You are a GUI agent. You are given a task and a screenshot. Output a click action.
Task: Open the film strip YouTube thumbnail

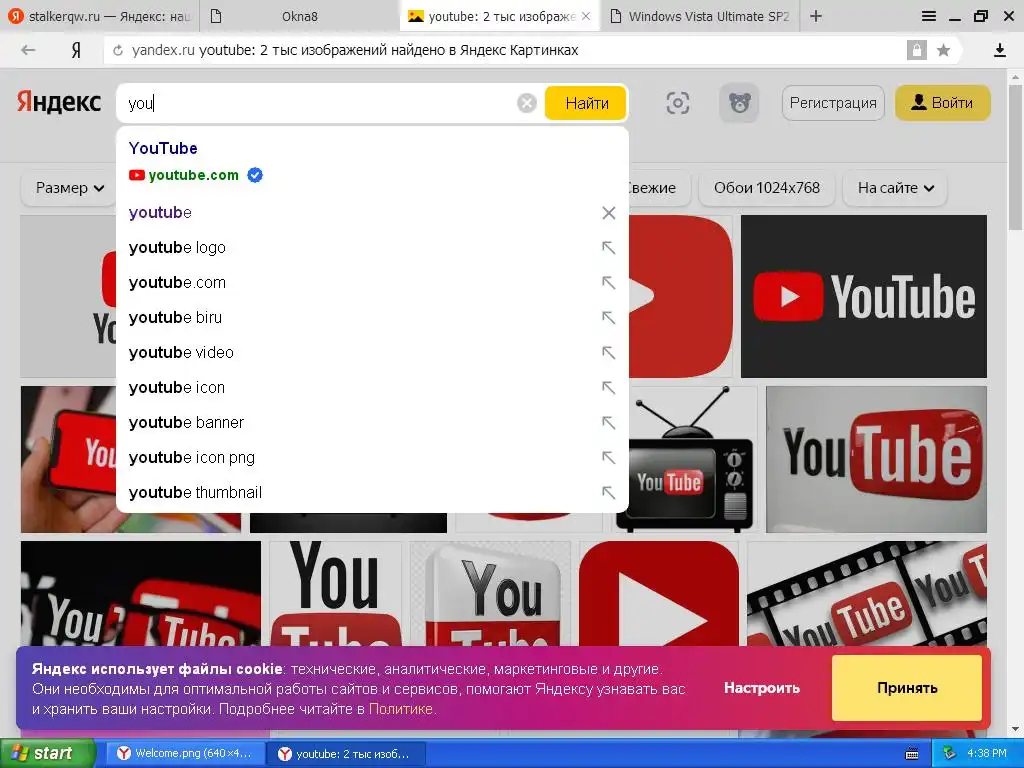coord(867,593)
